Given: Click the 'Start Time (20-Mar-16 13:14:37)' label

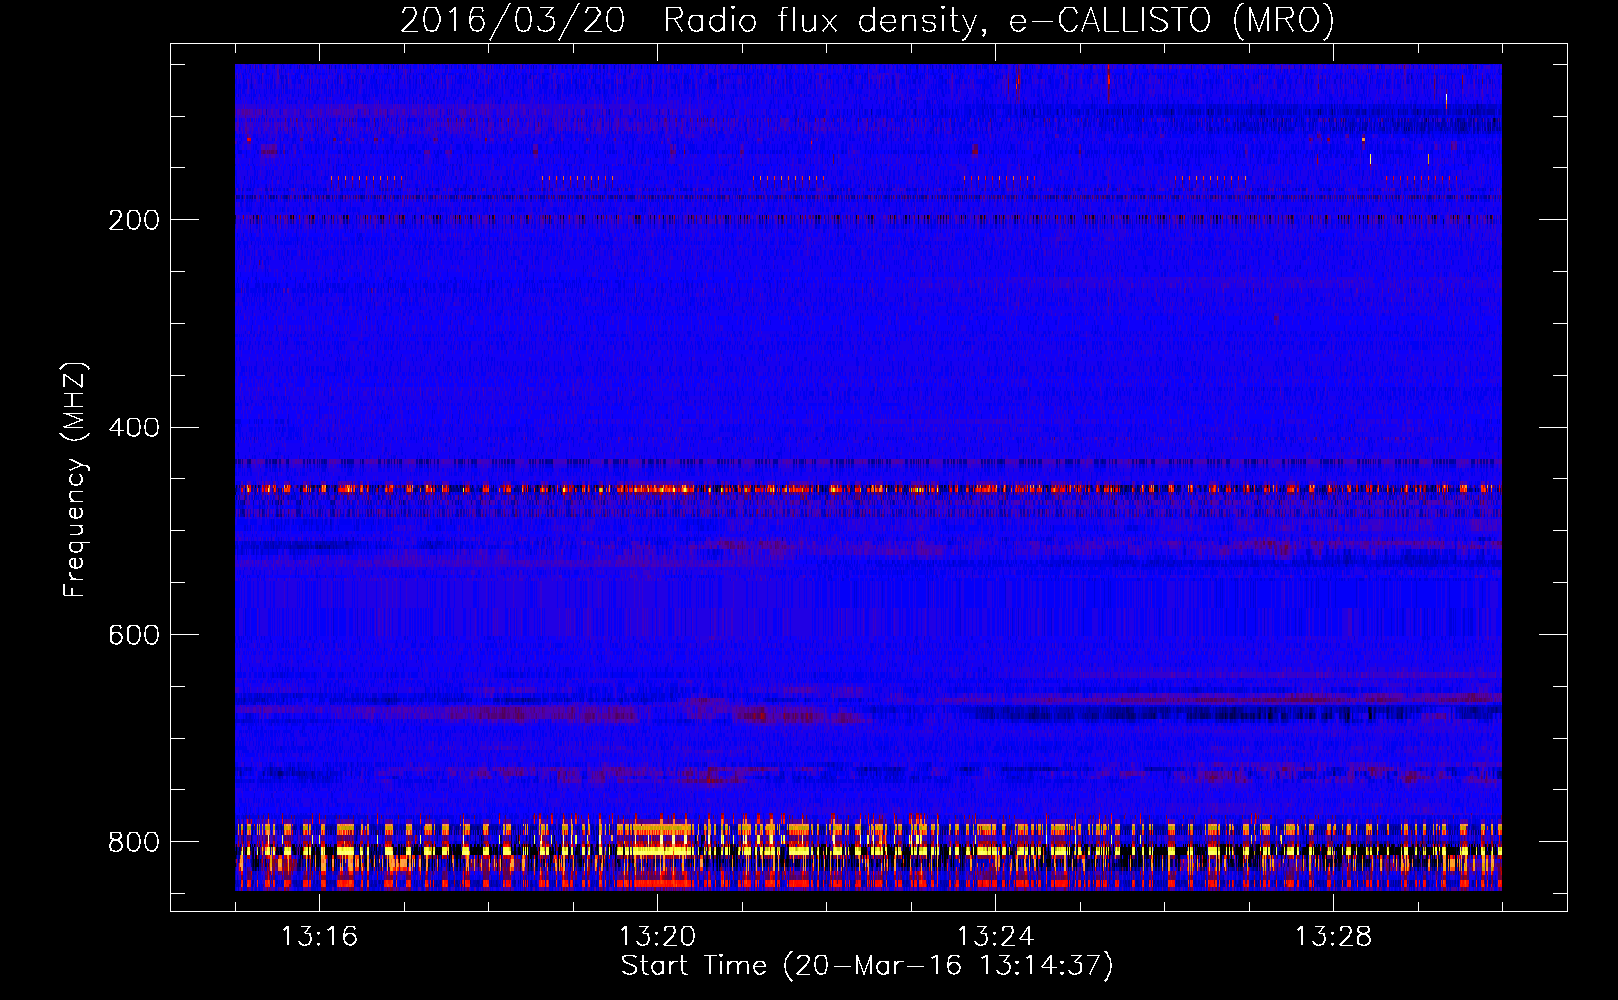Looking at the screenshot, I should pyautogui.click(x=867, y=966).
